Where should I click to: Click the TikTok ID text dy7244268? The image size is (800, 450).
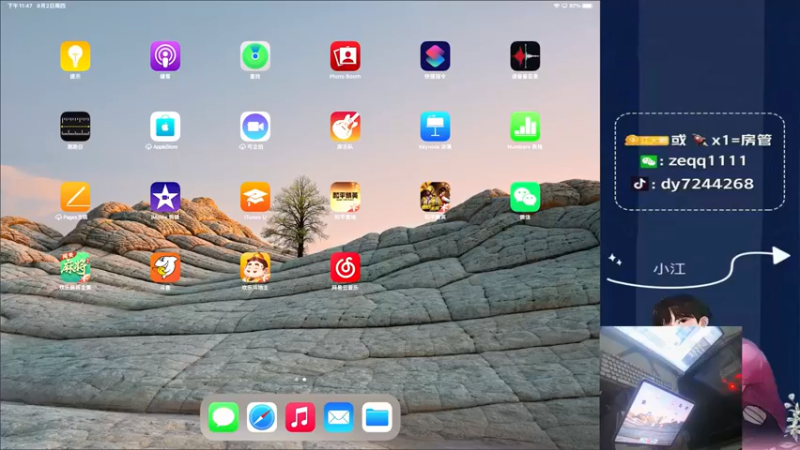(x=707, y=184)
